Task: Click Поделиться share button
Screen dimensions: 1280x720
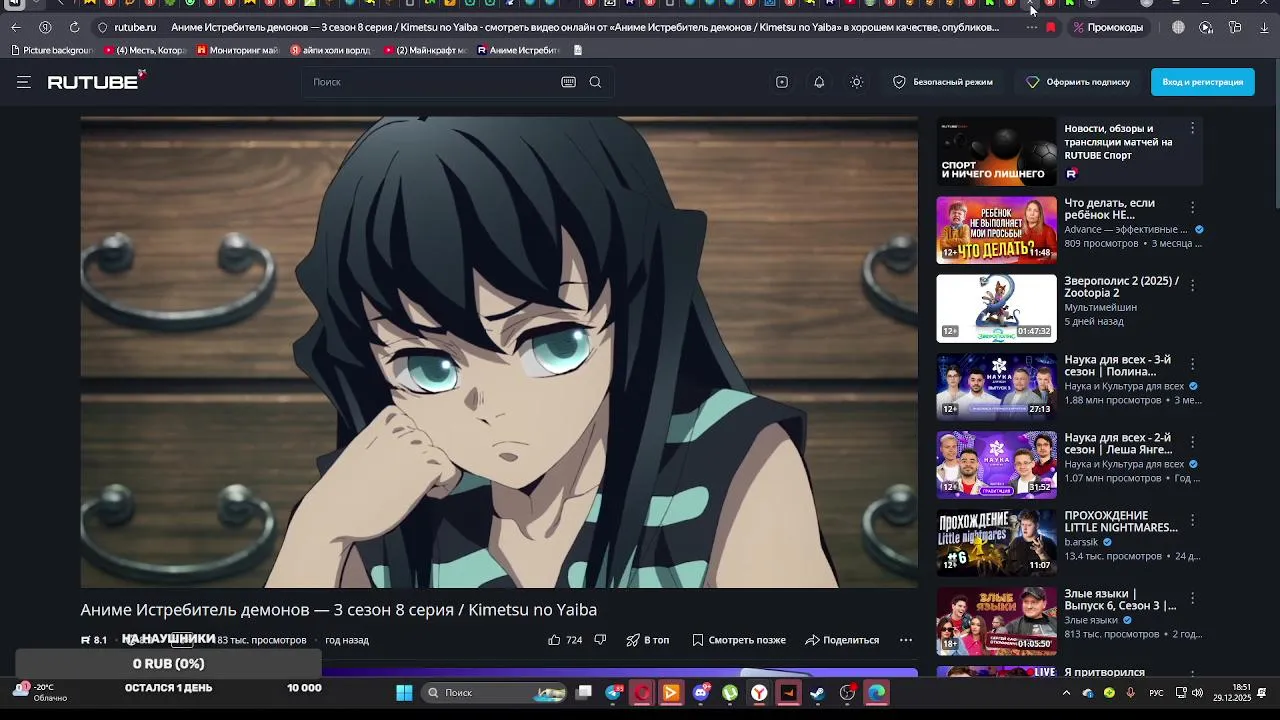Action: pyautogui.click(x=842, y=640)
